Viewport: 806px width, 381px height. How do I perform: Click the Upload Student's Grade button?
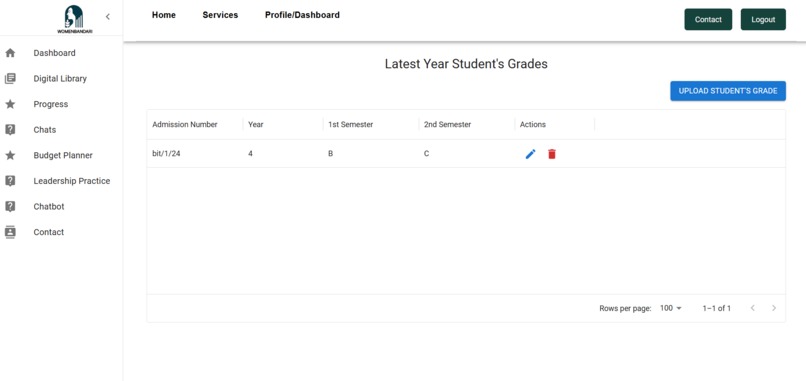click(x=728, y=91)
